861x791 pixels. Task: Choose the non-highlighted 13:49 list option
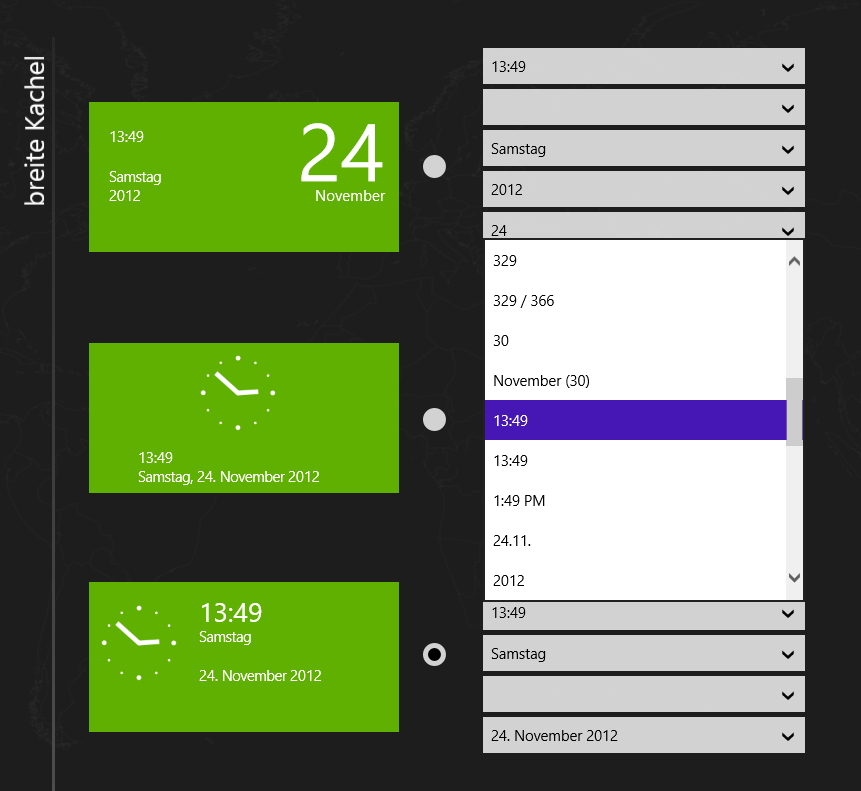635,460
